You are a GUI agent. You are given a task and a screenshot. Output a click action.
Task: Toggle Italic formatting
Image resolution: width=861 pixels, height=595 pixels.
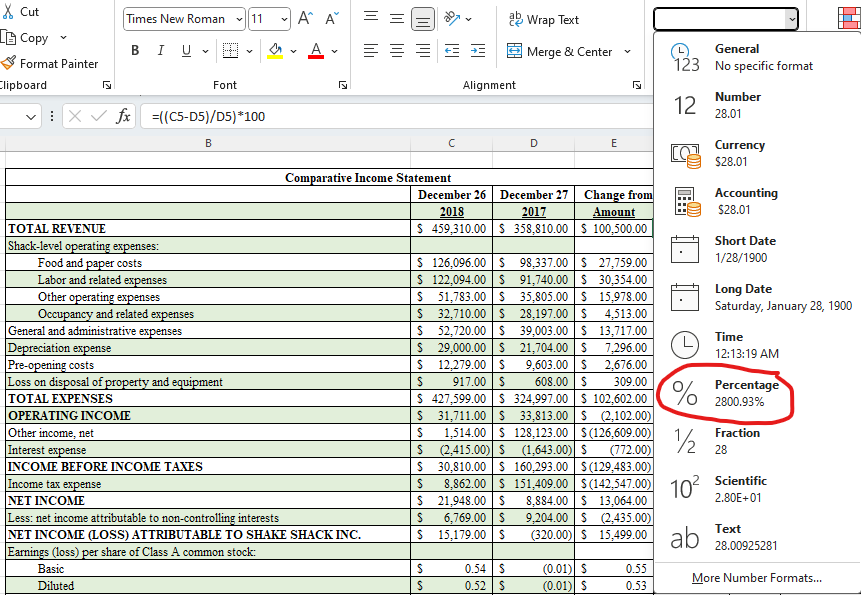160,51
